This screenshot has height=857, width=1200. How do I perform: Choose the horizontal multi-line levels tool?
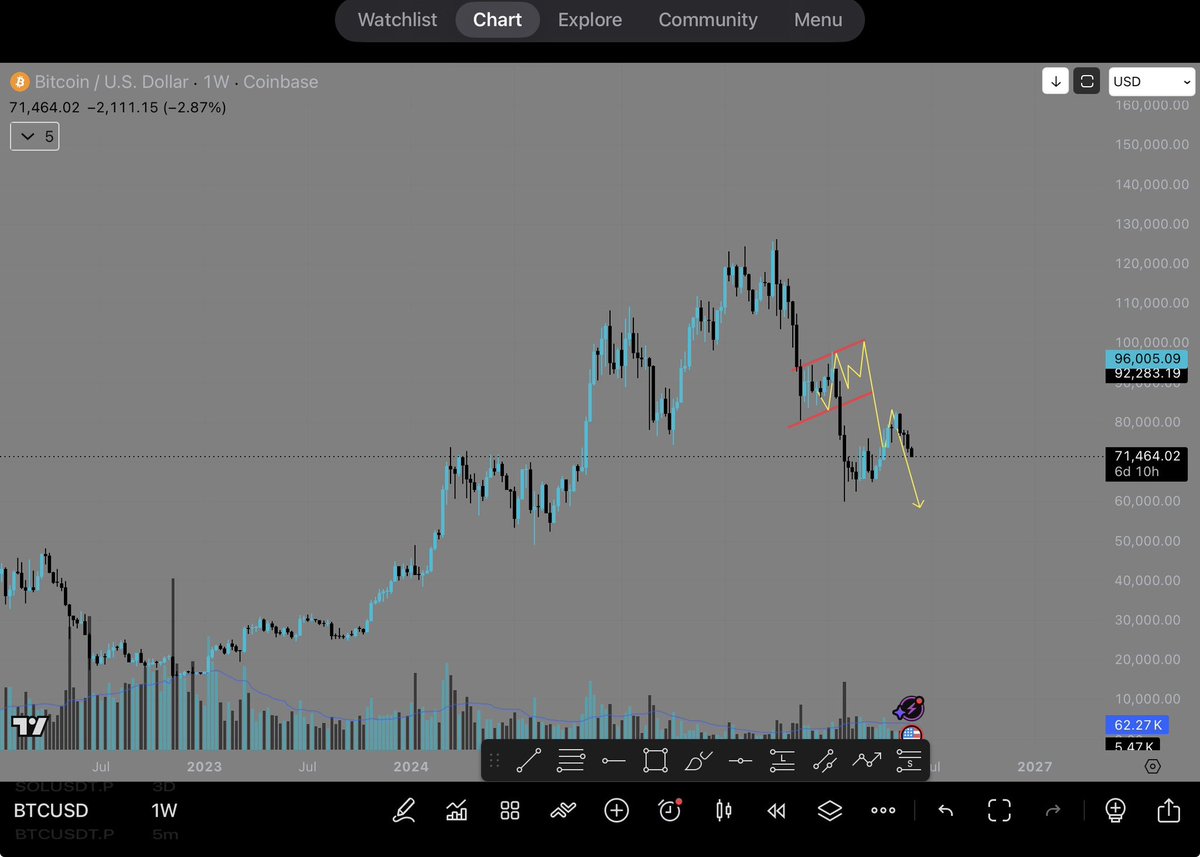coord(571,761)
